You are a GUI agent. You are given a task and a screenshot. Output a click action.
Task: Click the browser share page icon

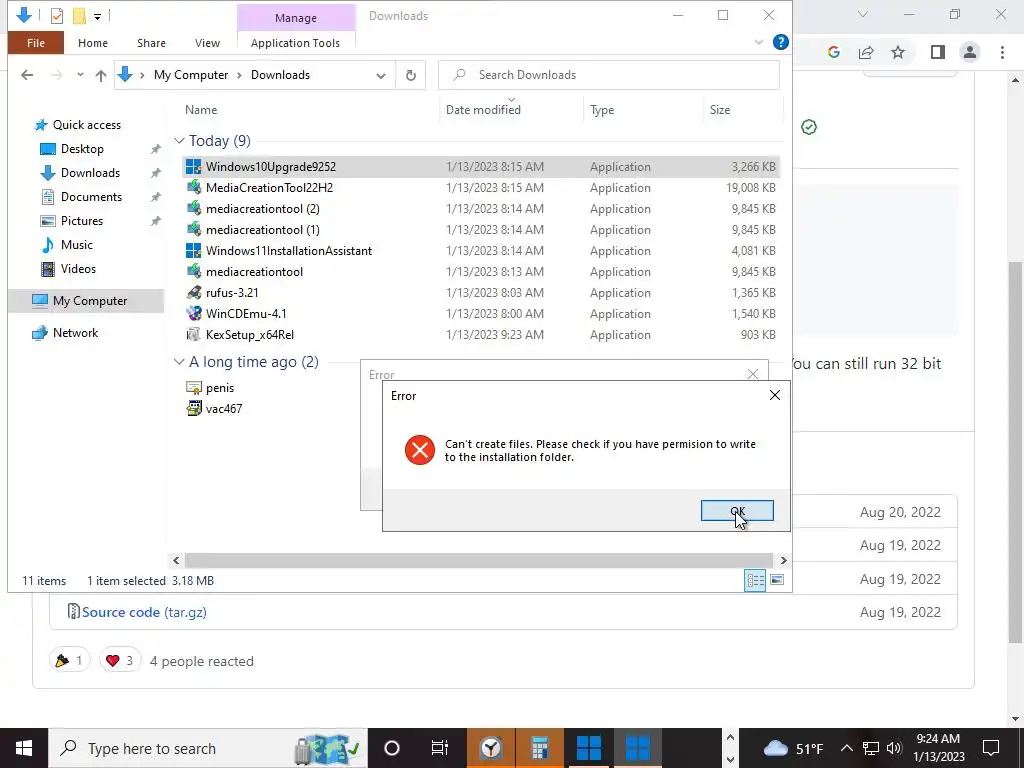point(866,52)
